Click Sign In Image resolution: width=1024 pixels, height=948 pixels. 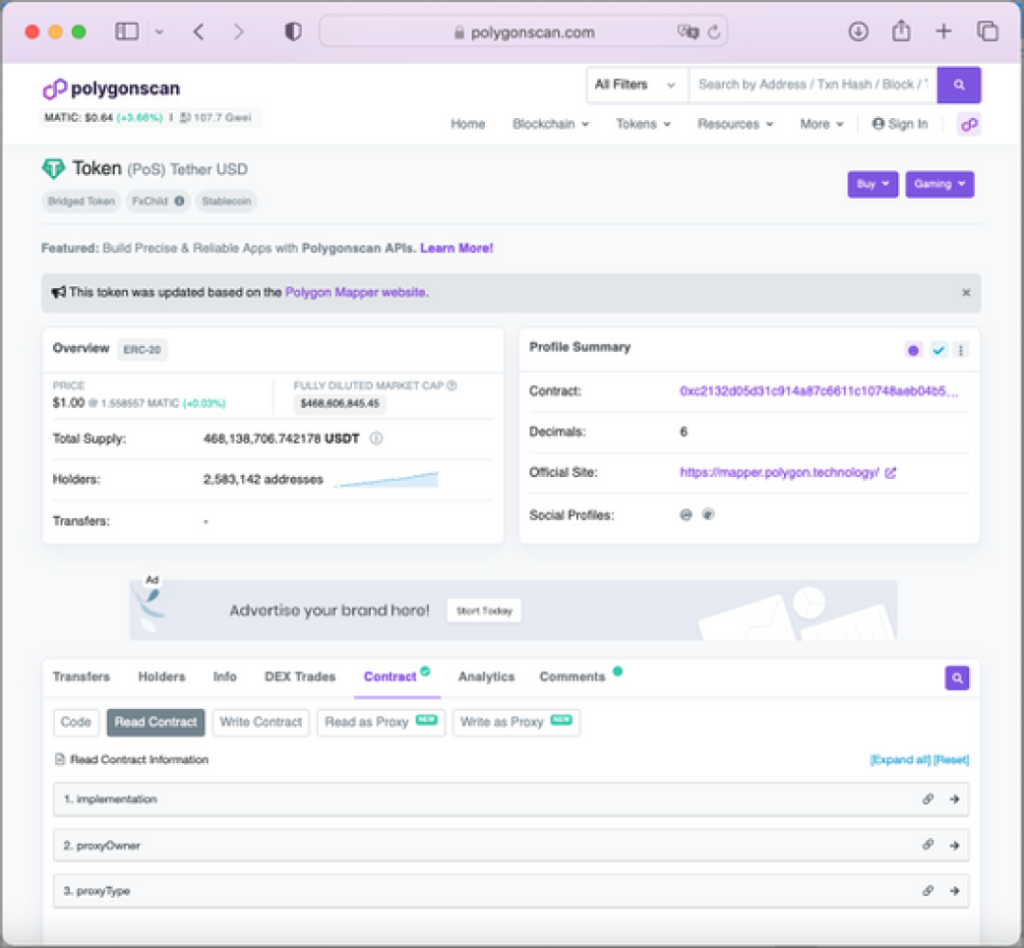click(900, 124)
